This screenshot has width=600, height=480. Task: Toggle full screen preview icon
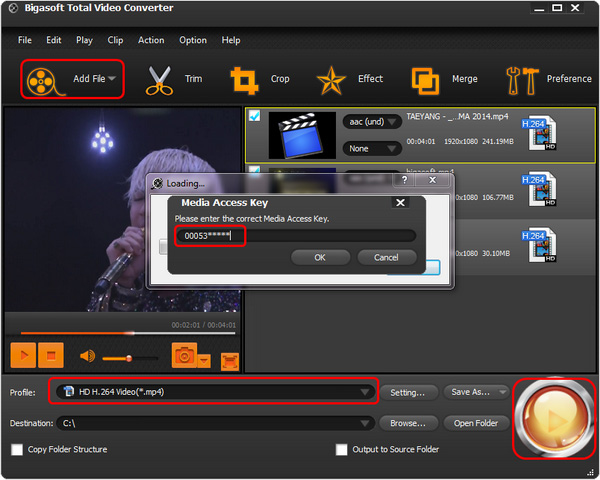pyautogui.click(x=230, y=362)
